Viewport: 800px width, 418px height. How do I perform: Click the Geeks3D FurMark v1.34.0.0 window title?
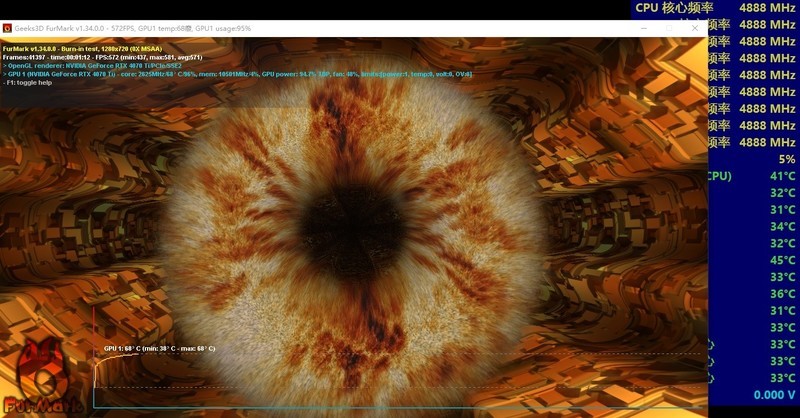click(133, 29)
